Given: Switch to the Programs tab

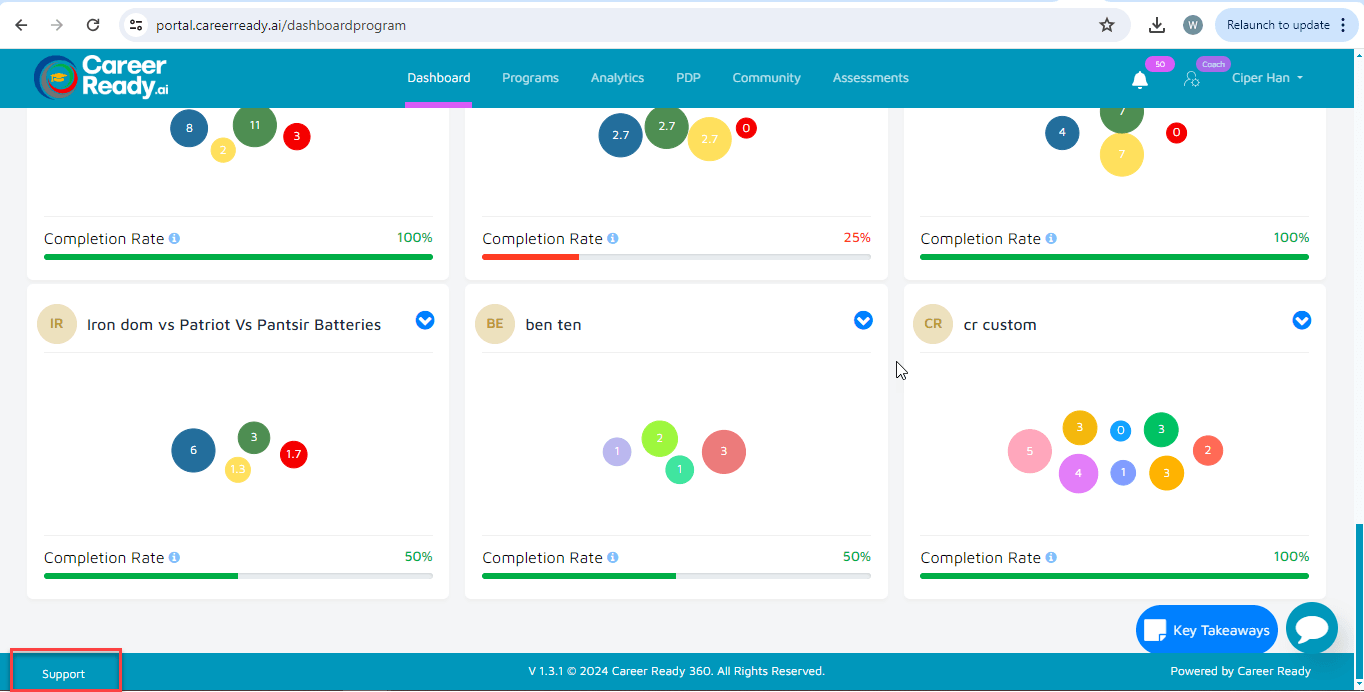Looking at the screenshot, I should click(530, 78).
